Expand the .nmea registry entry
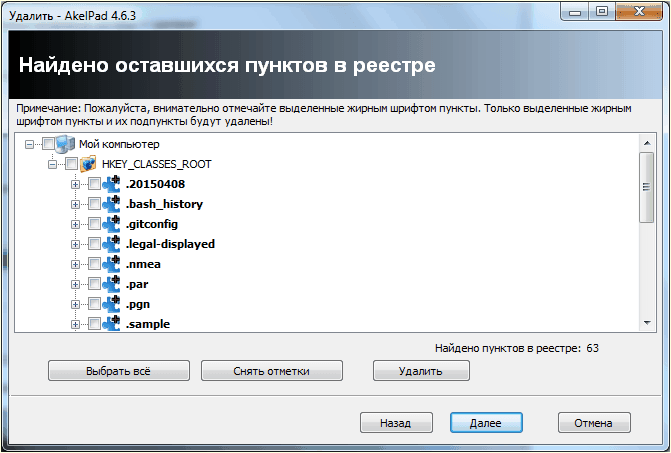The width and height of the screenshot is (671, 453). point(75,264)
